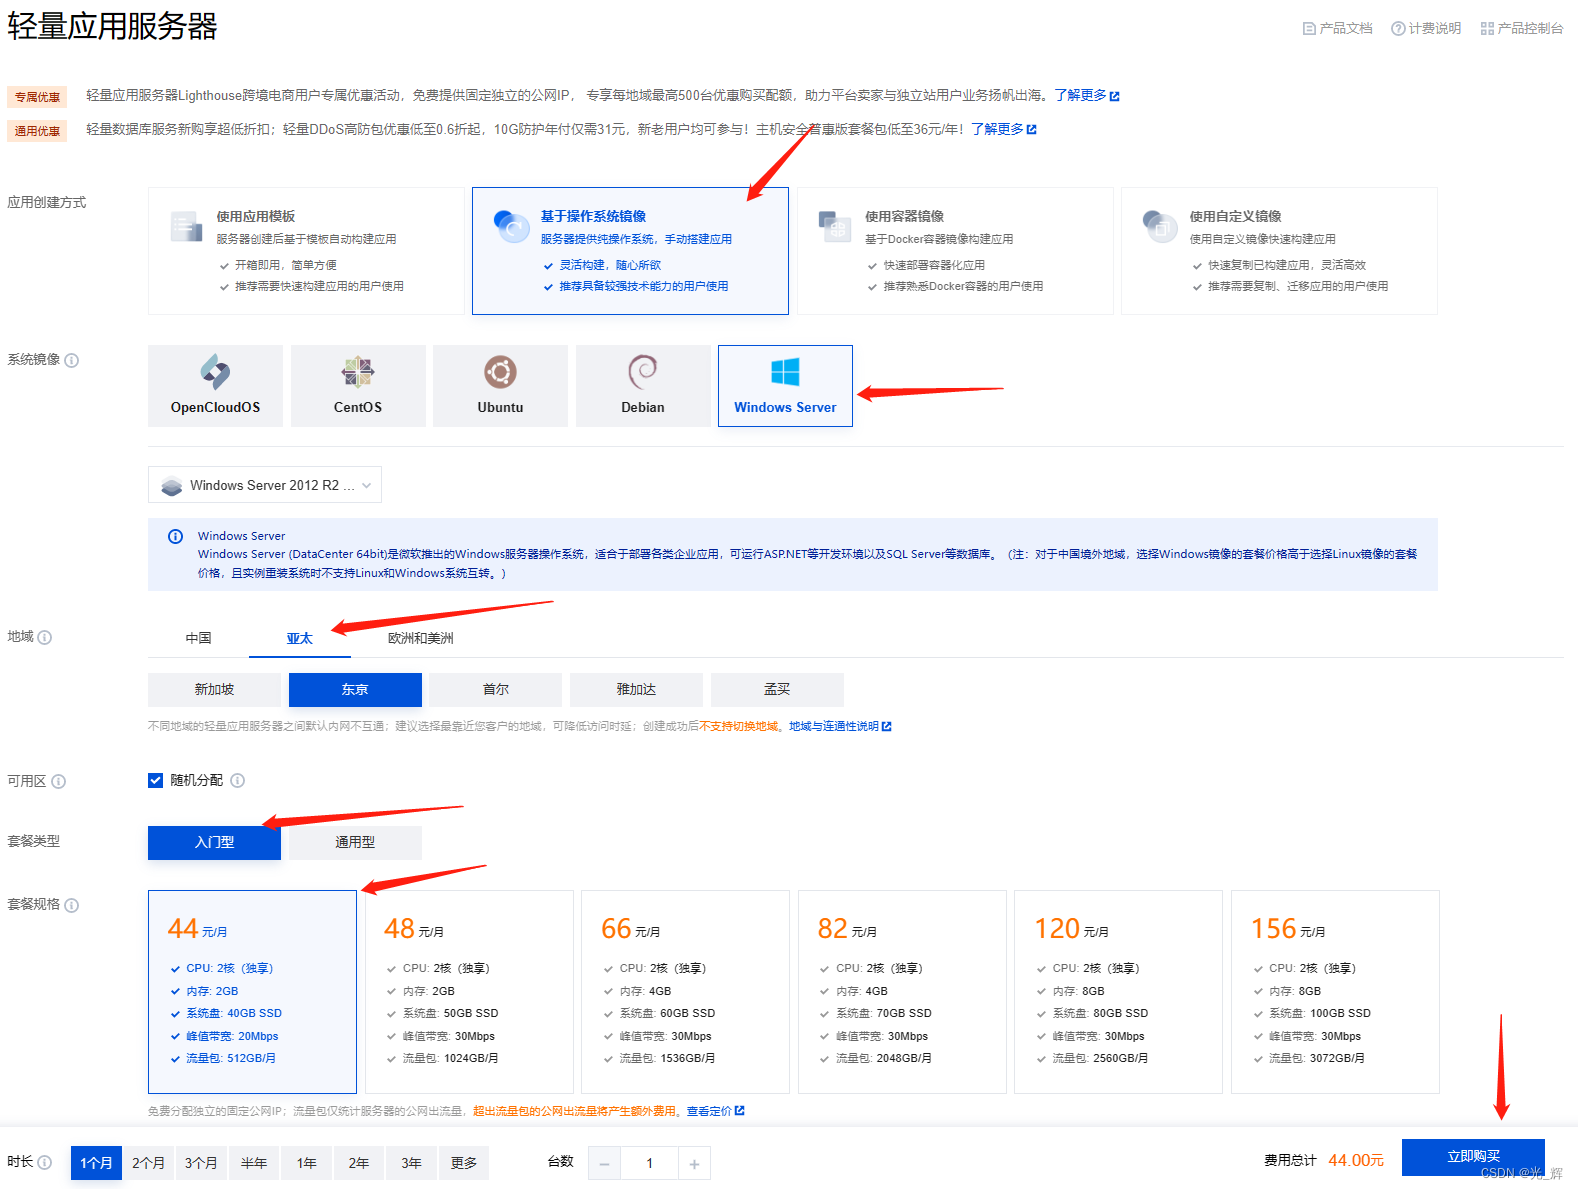Set duration to 2个月

[148, 1163]
